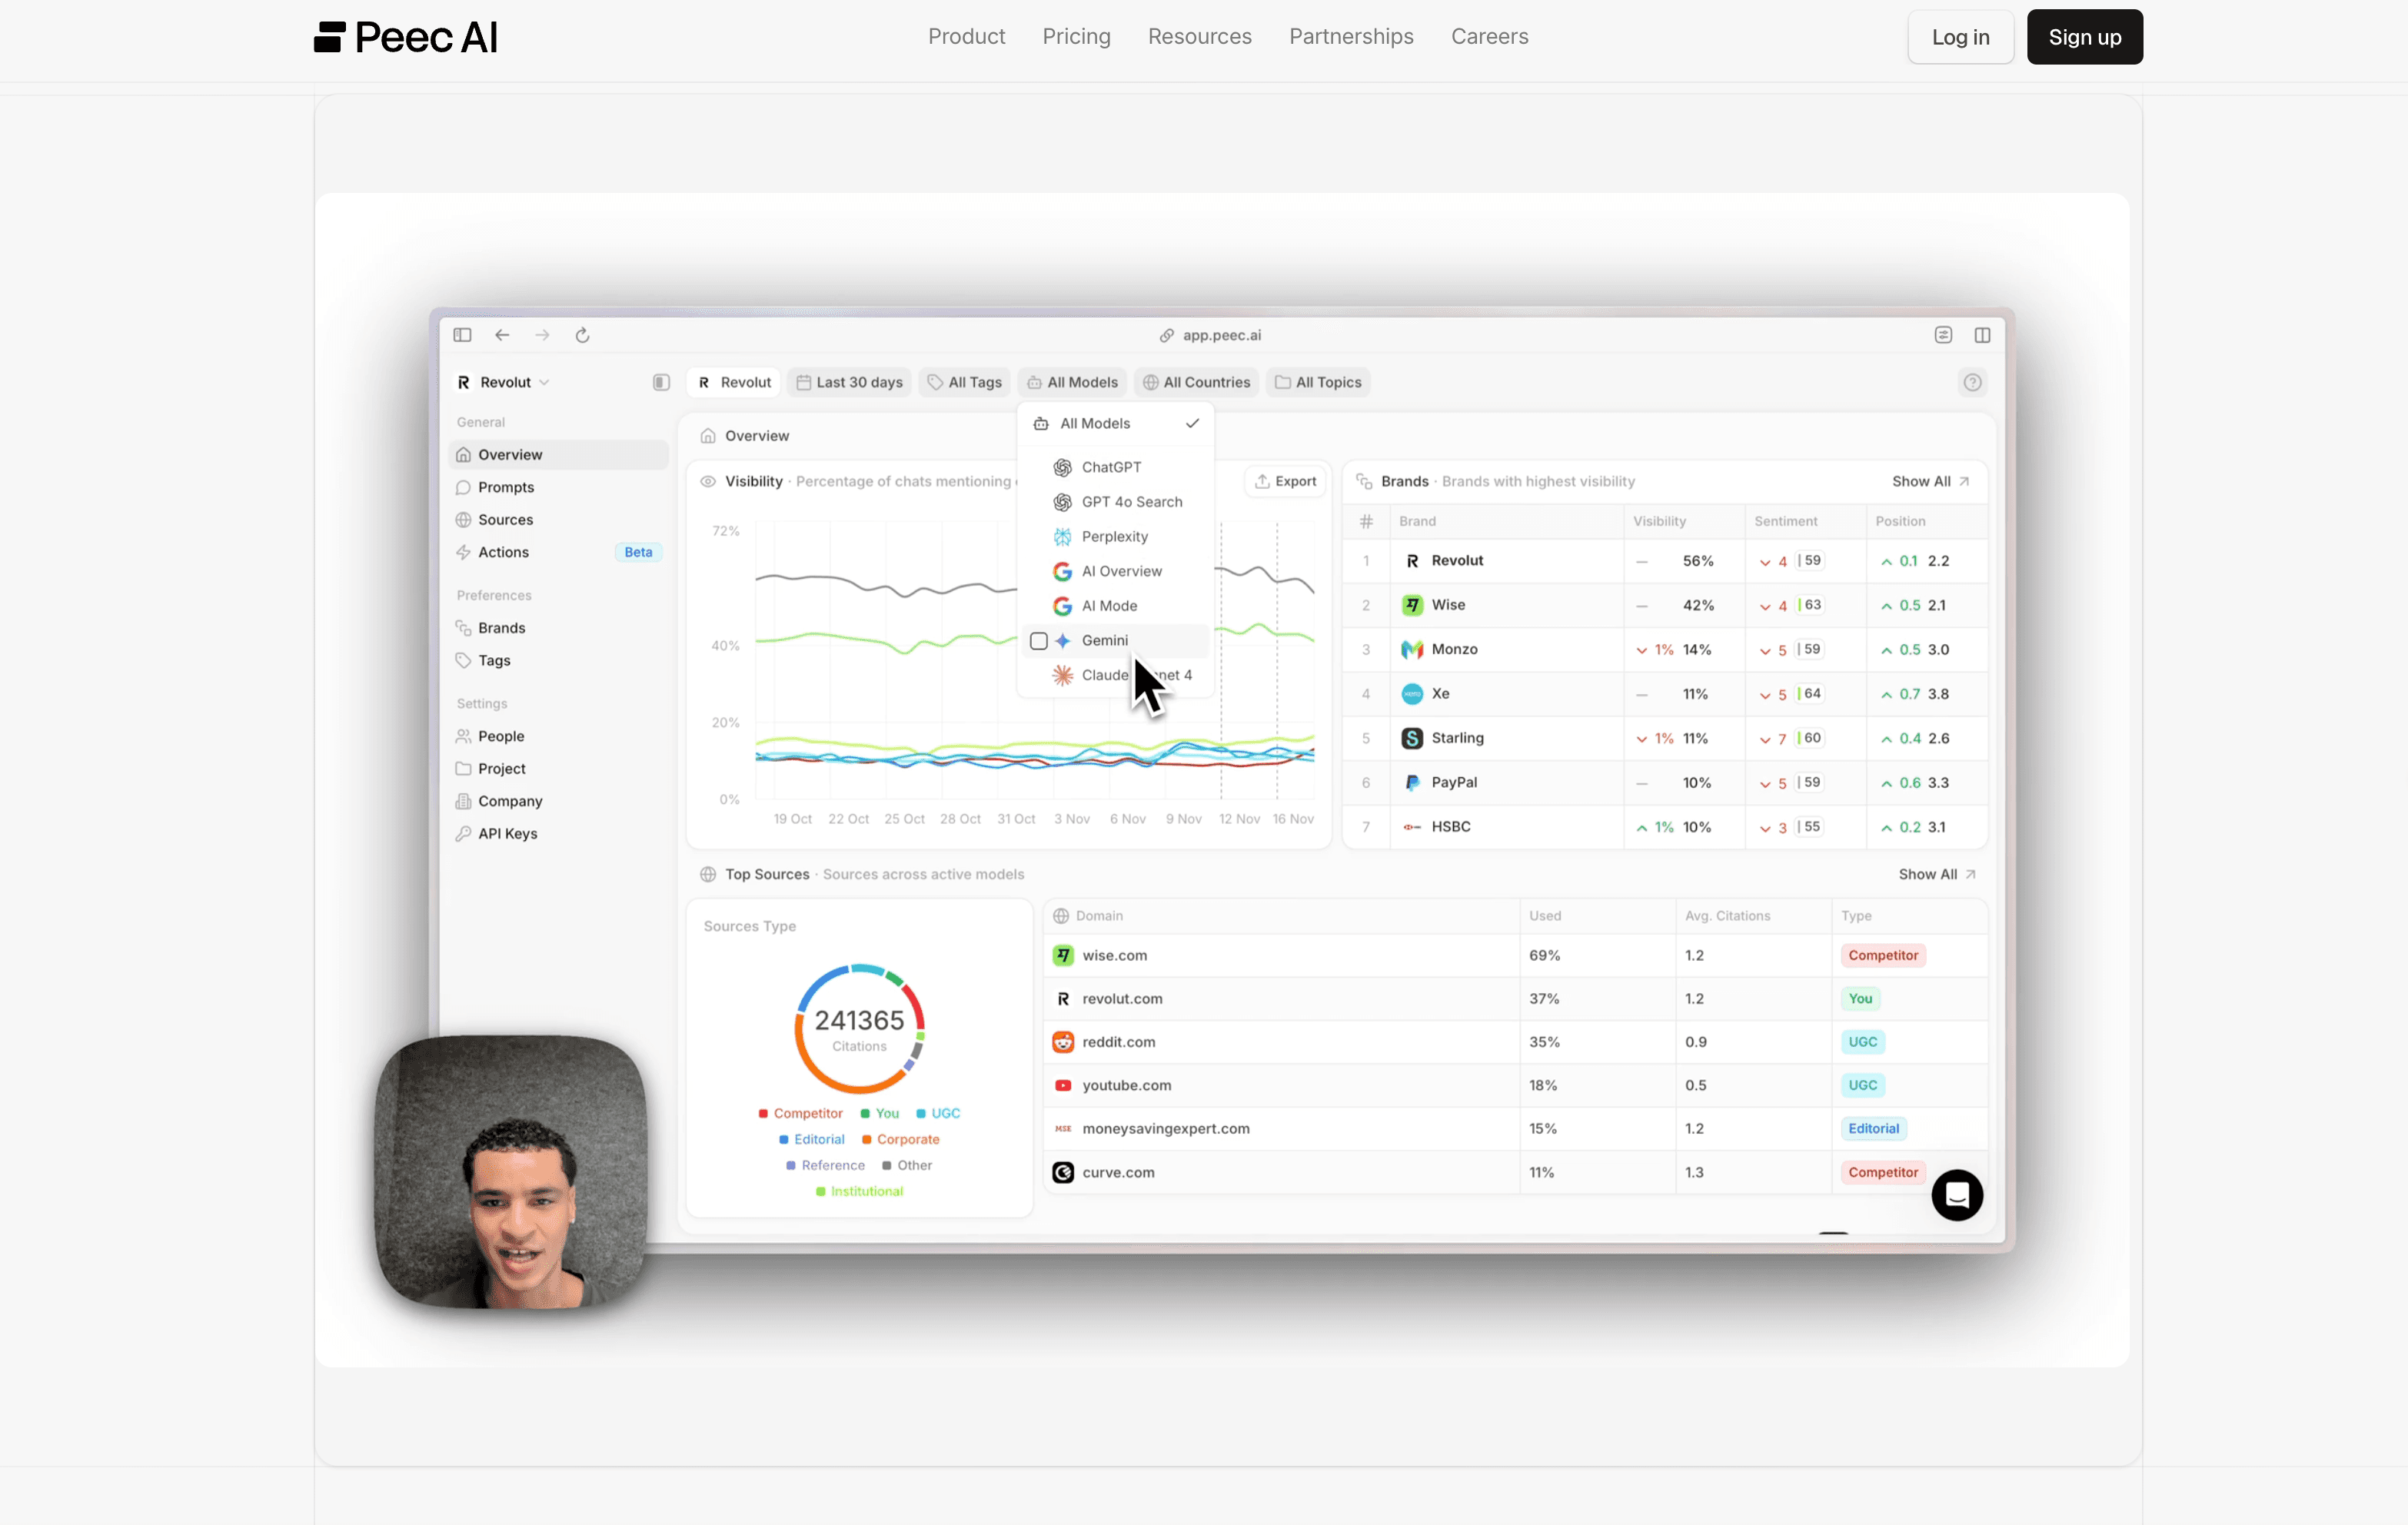Open Prompts in the sidebar
2408x1525 pixels.
(x=558, y=487)
